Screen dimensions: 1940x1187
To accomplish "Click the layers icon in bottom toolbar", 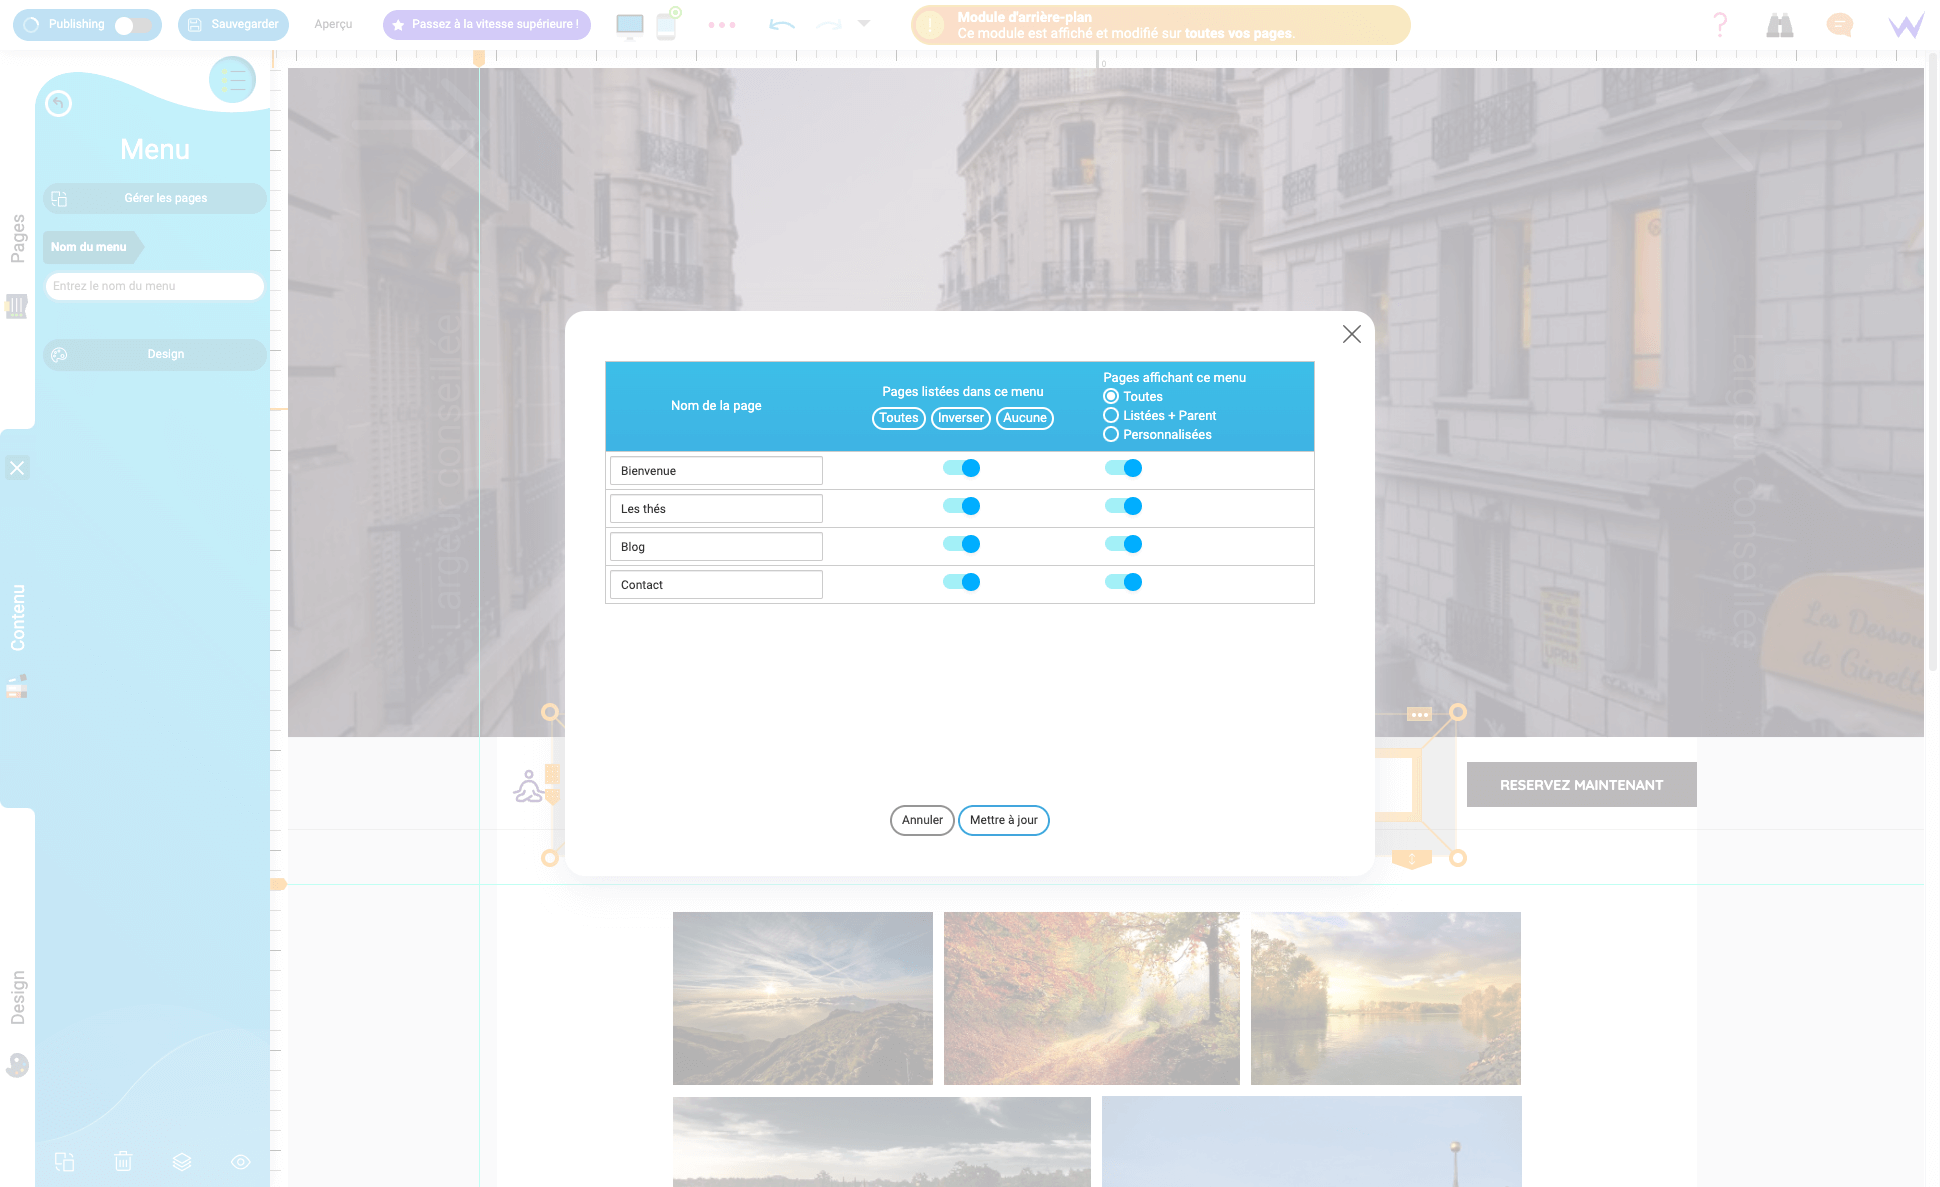I will click(x=182, y=1161).
